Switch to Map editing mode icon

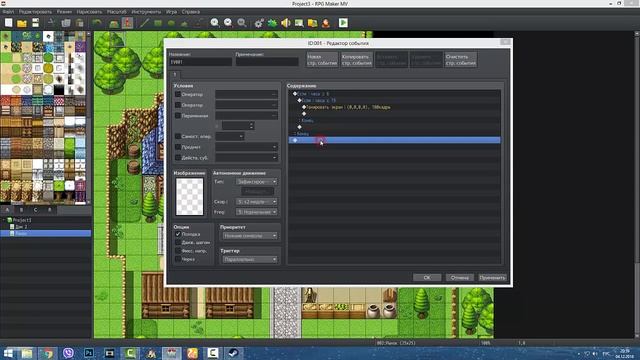tap(114, 23)
